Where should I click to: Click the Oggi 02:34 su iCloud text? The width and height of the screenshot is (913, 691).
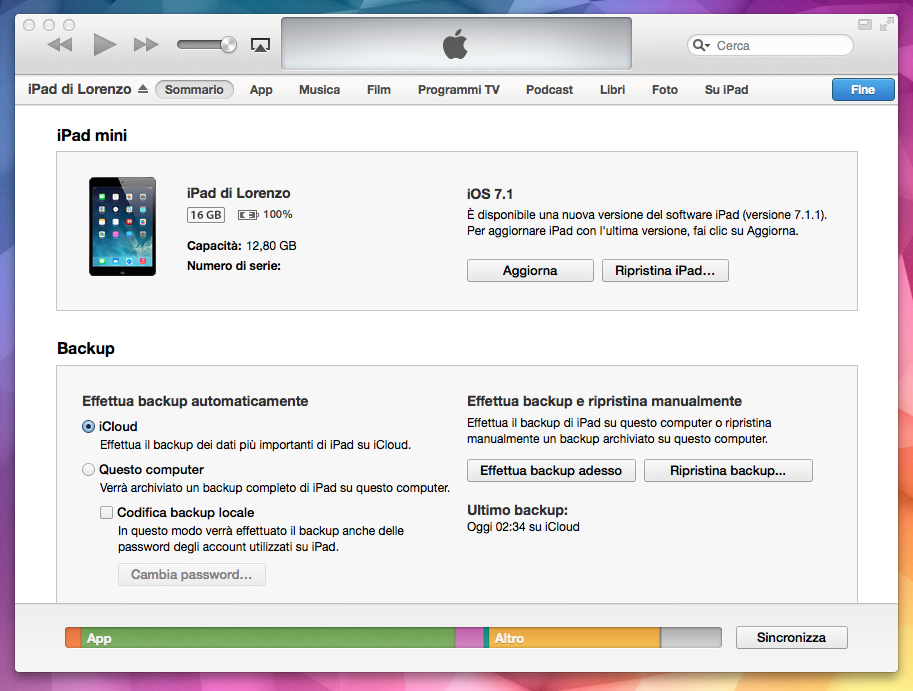523,527
